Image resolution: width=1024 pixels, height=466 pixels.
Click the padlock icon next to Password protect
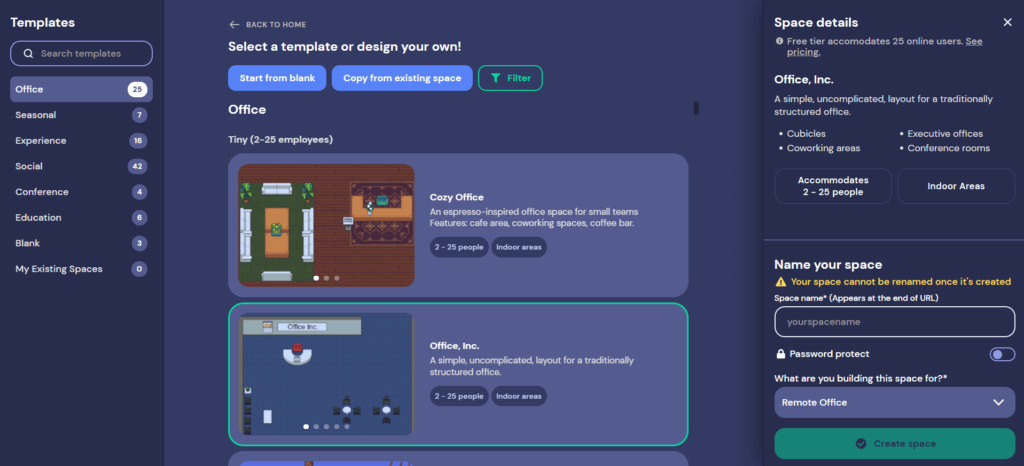point(780,354)
